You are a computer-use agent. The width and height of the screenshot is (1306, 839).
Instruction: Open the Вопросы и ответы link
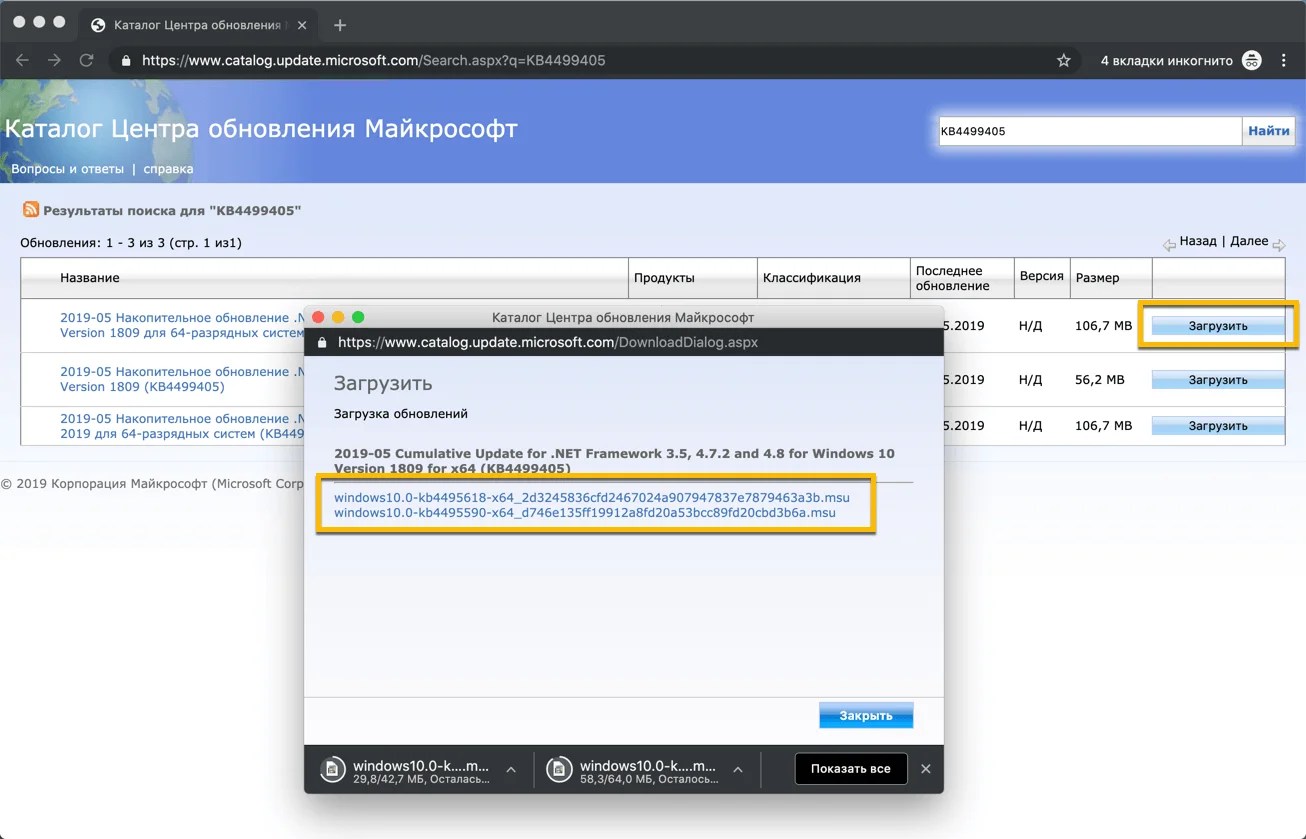point(68,169)
